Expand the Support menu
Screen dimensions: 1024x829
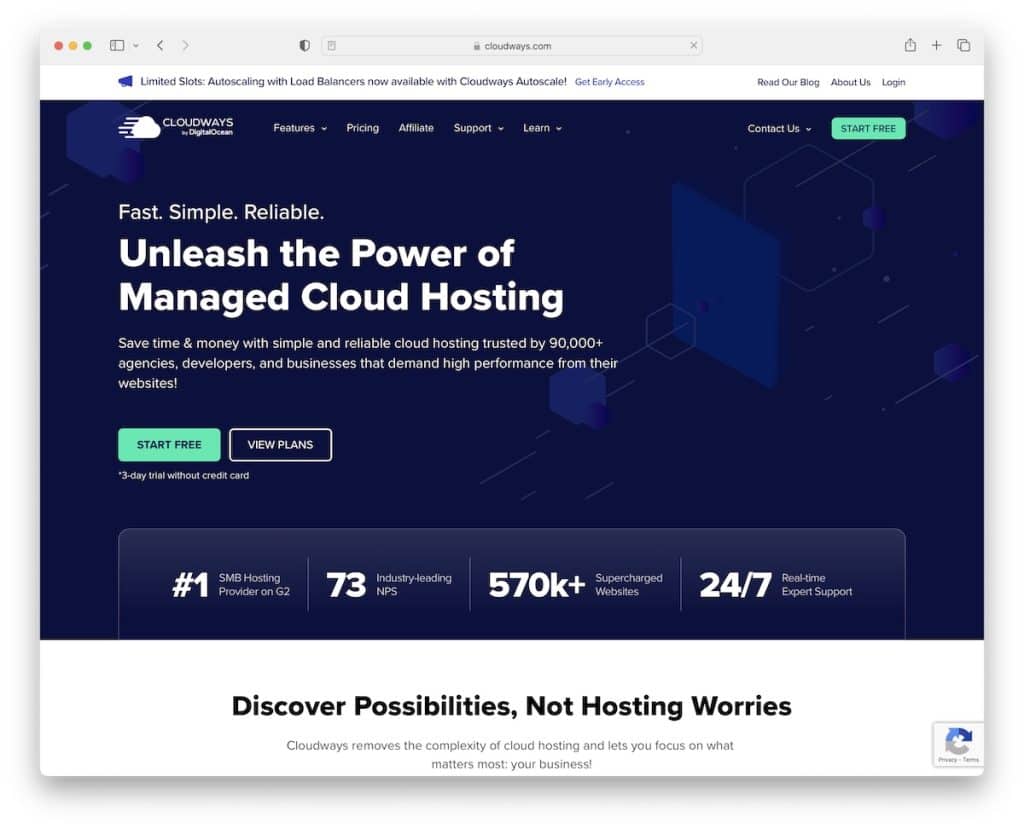click(x=479, y=128)
